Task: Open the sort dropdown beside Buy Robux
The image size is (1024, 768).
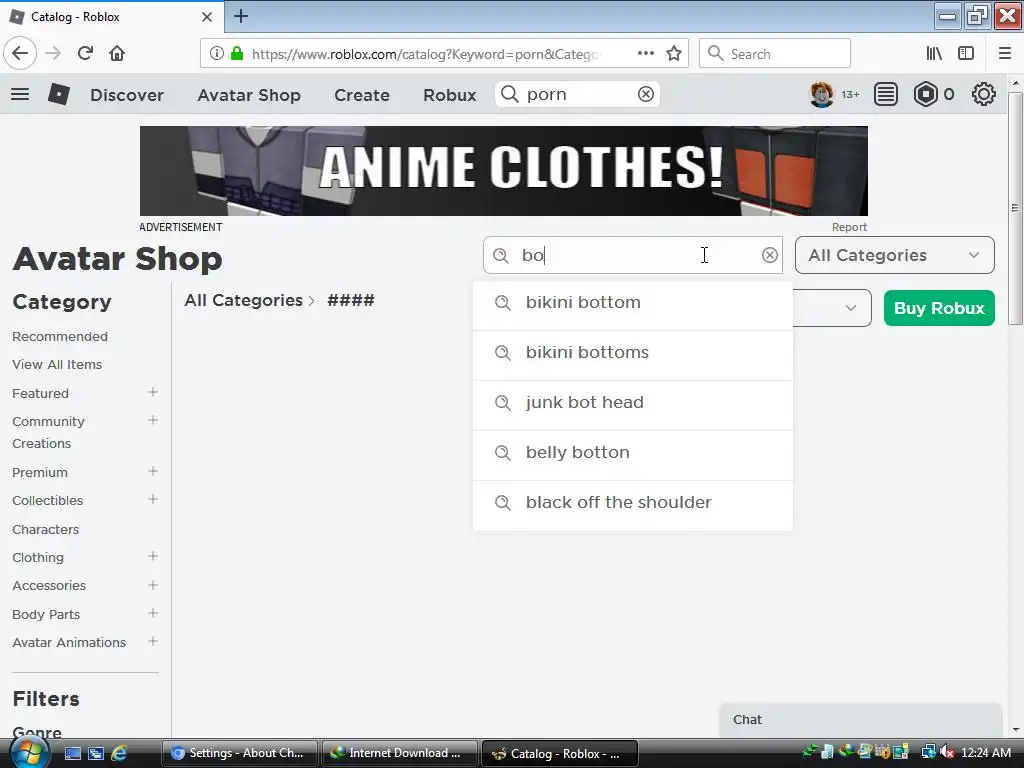Action: tap(832, 308)
